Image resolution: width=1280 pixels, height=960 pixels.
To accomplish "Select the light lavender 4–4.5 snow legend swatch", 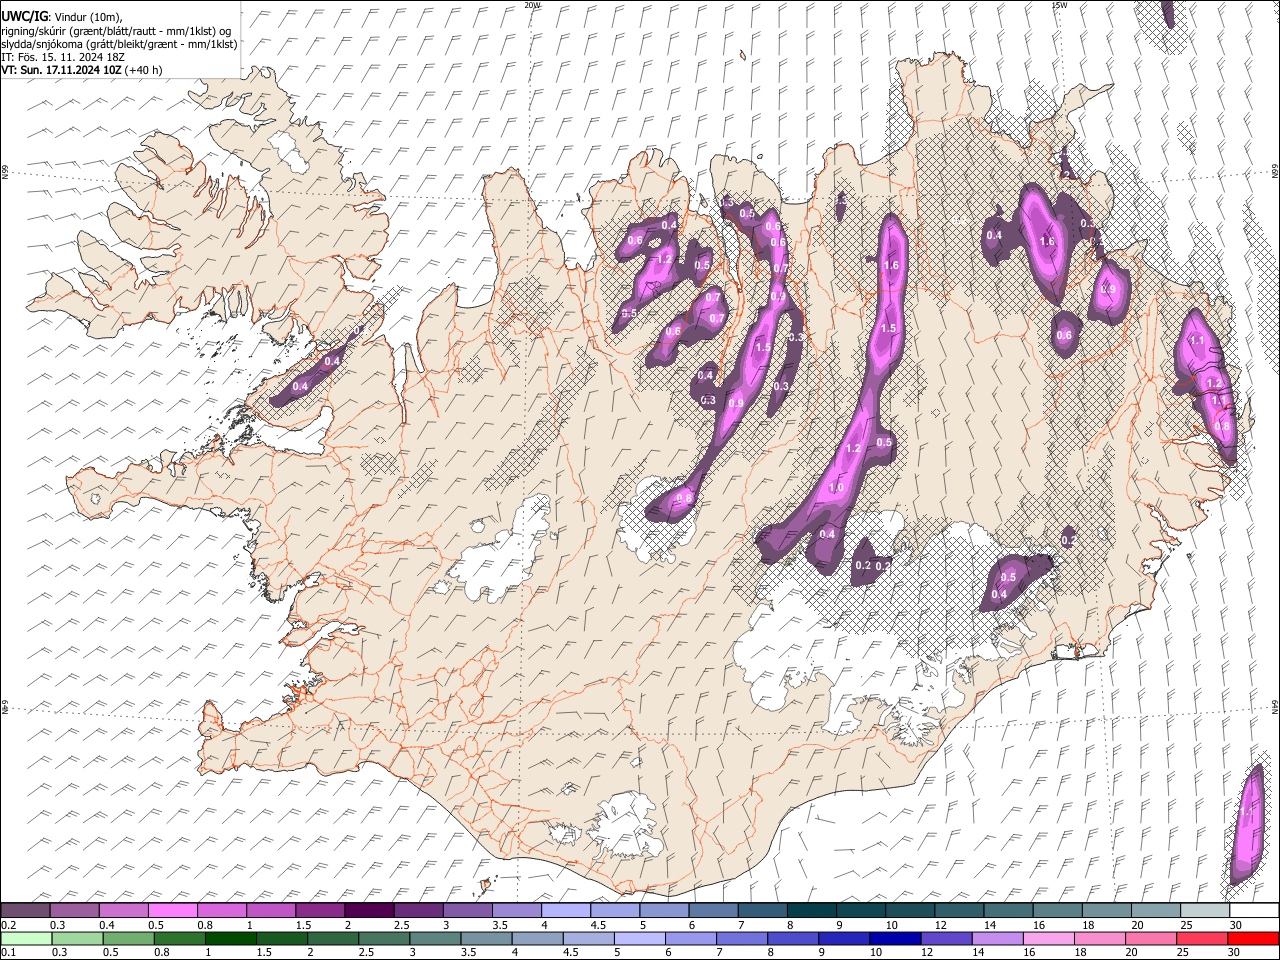I will pyautogui.click(x=566, y=910).
